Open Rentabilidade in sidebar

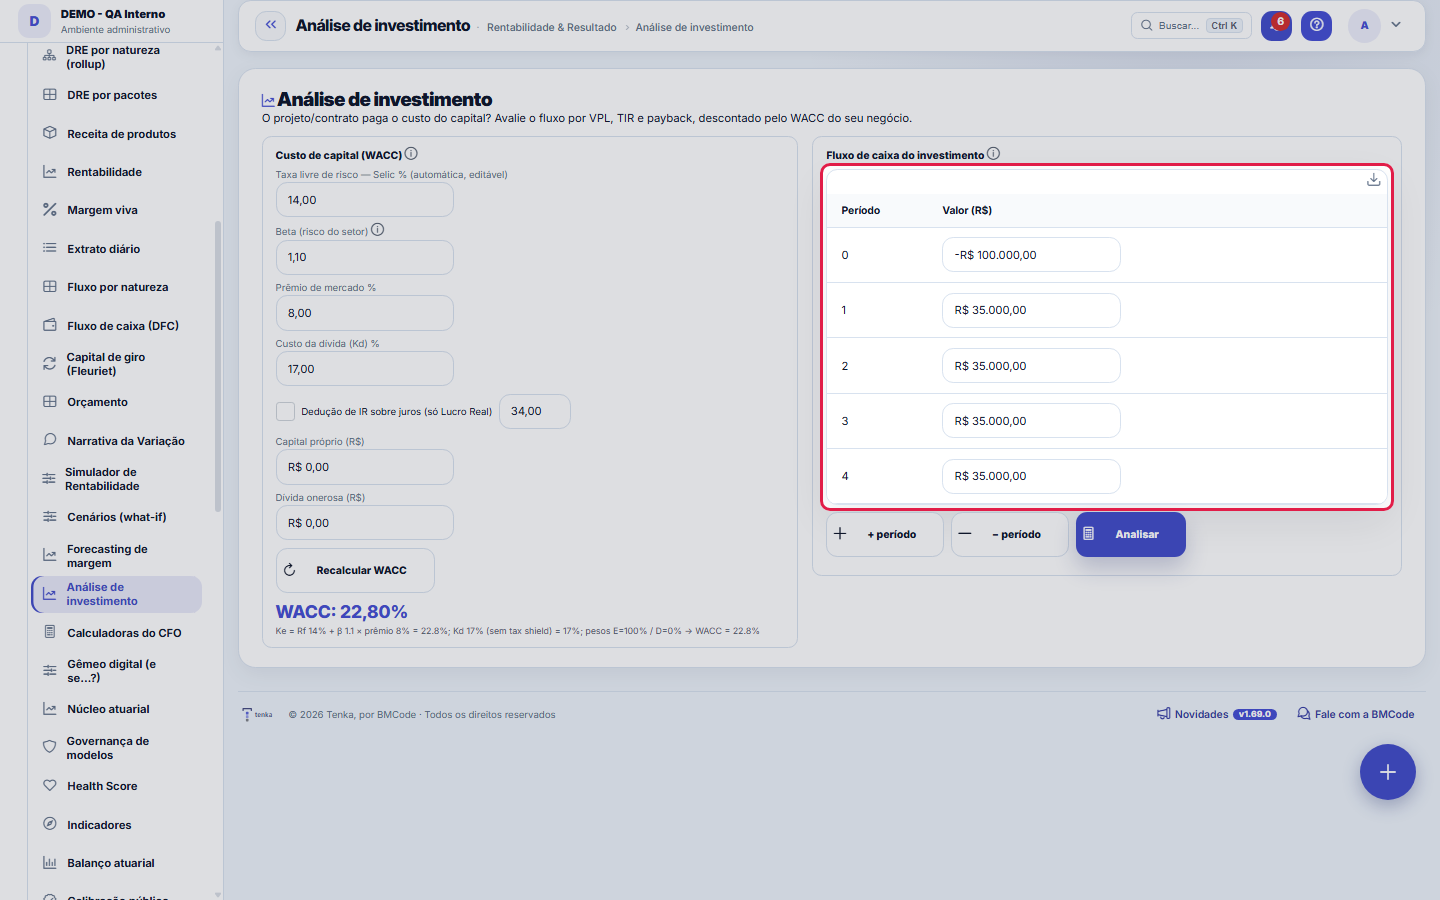[116, 172]
